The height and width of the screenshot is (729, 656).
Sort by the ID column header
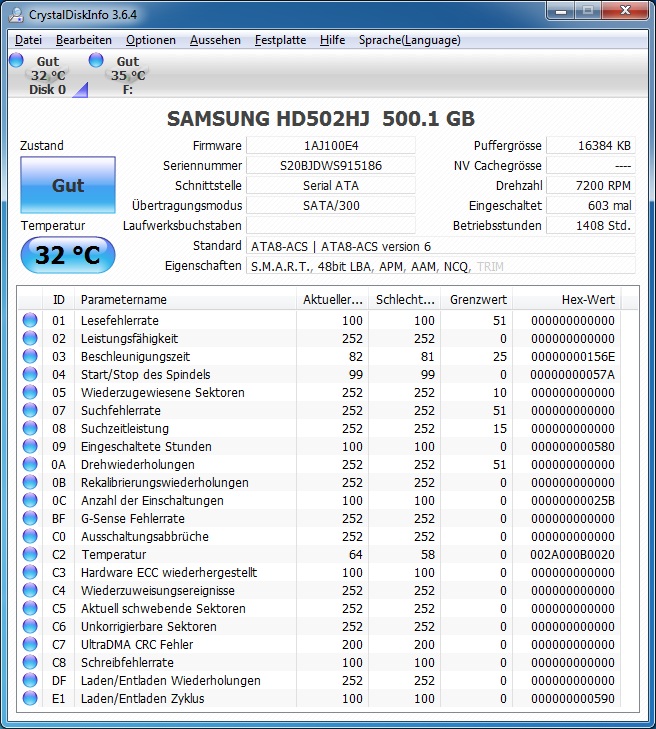tap(59, 299)
